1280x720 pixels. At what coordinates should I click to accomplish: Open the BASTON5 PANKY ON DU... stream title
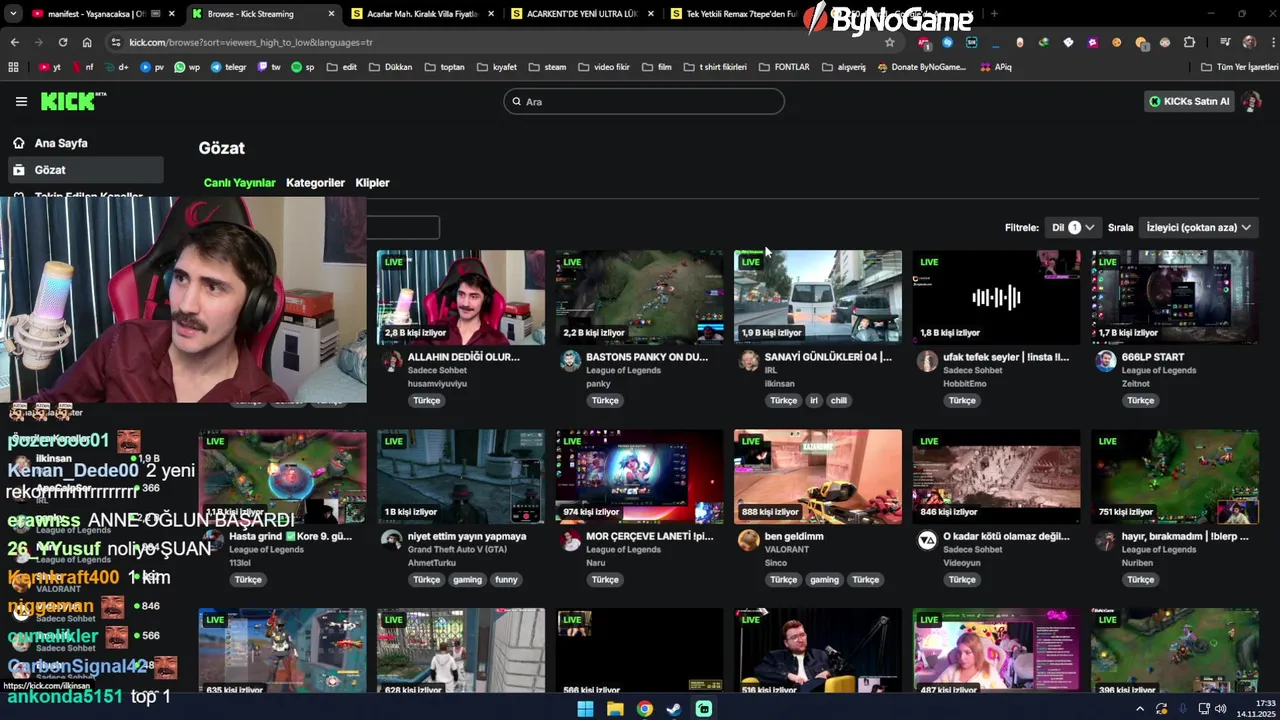647,357
